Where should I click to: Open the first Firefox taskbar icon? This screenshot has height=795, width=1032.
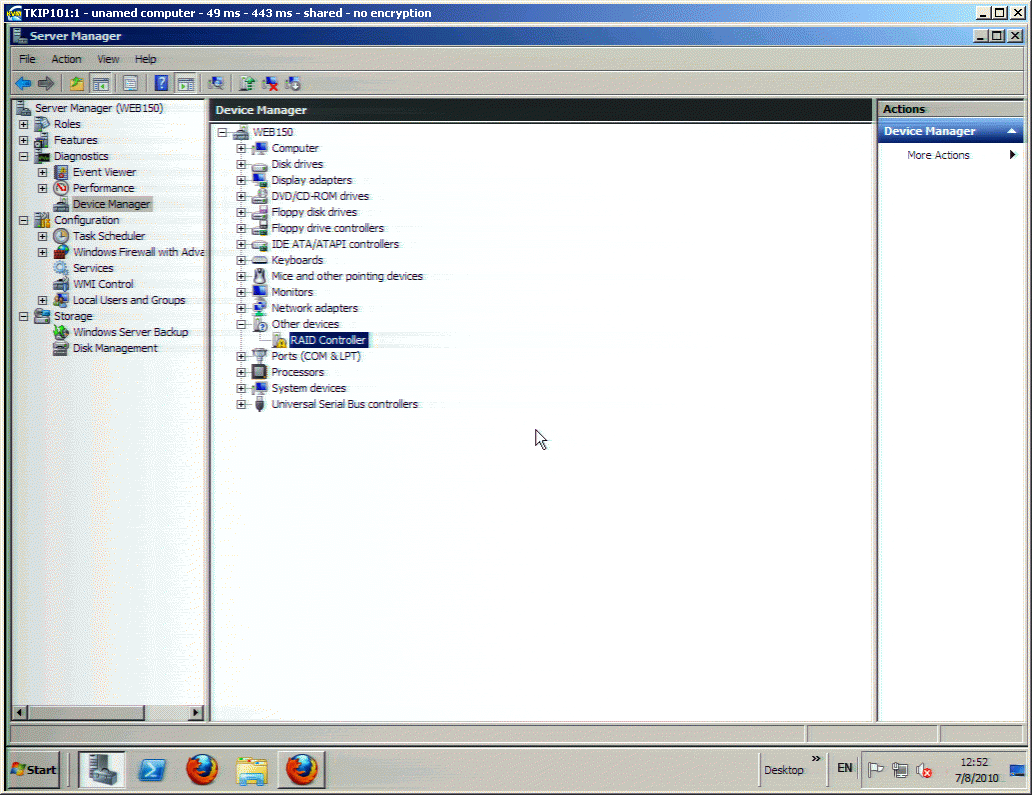point(202,769)
